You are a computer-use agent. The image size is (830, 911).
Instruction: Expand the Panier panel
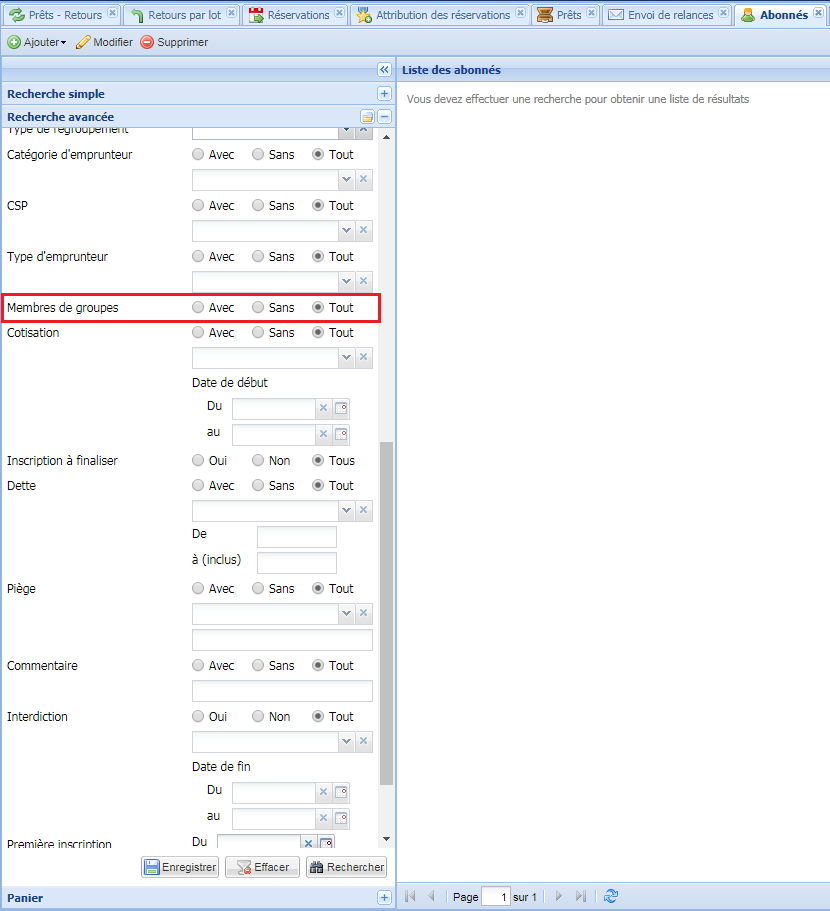[x=384, y=898]
